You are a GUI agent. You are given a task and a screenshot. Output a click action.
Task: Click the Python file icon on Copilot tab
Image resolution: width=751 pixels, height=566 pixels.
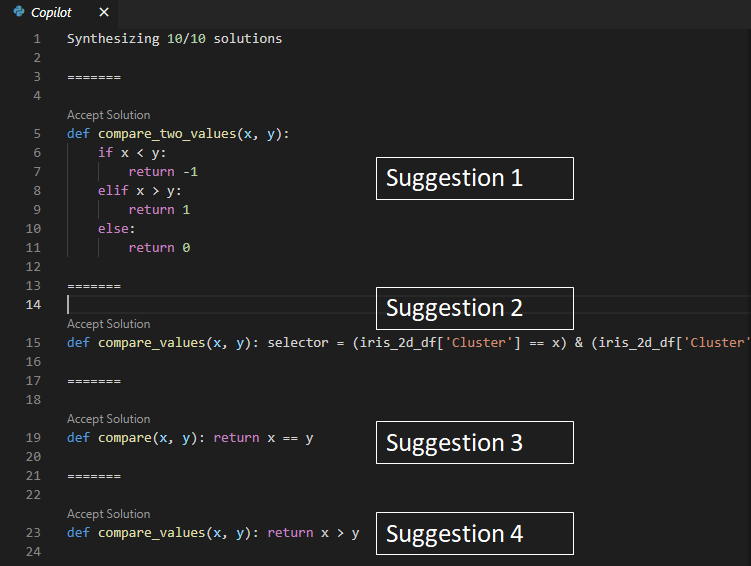[18, 12]
